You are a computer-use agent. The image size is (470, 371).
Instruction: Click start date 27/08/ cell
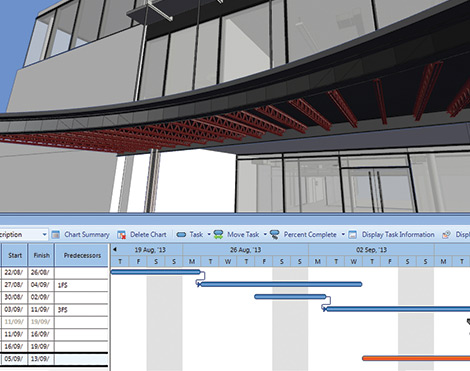click(x=14, y=285)
